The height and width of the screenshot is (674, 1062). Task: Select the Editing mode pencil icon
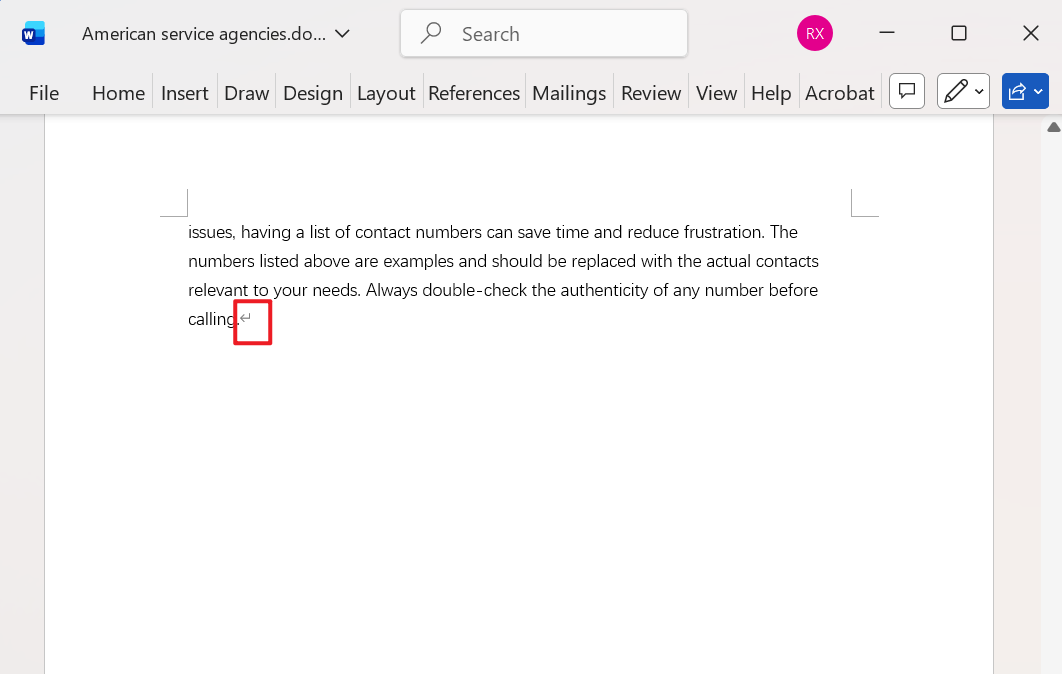957,91
